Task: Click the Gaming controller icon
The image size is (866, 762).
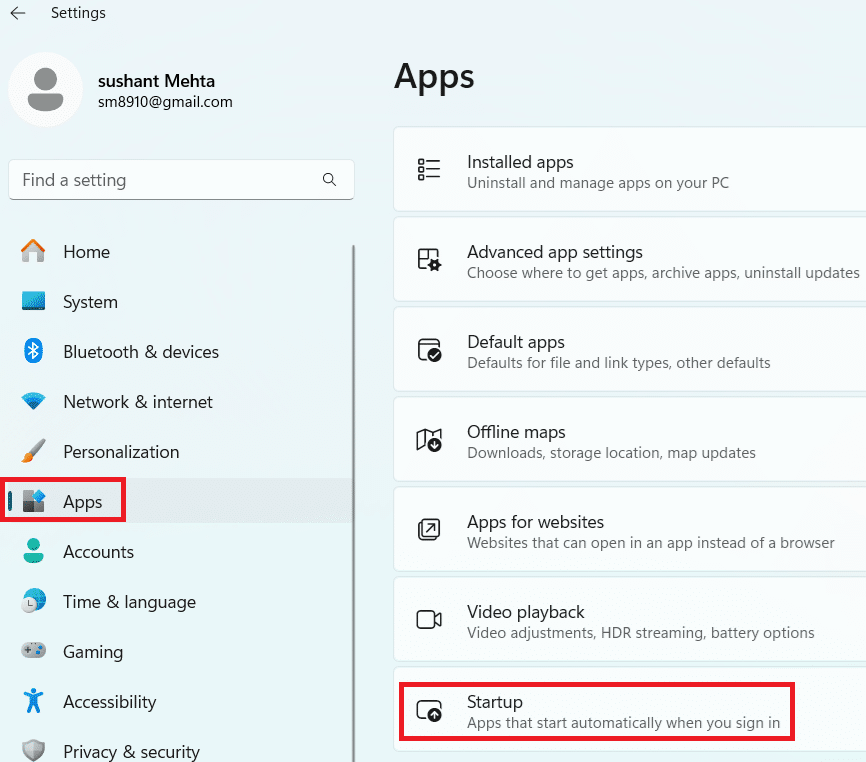Action: click(34, 652)
